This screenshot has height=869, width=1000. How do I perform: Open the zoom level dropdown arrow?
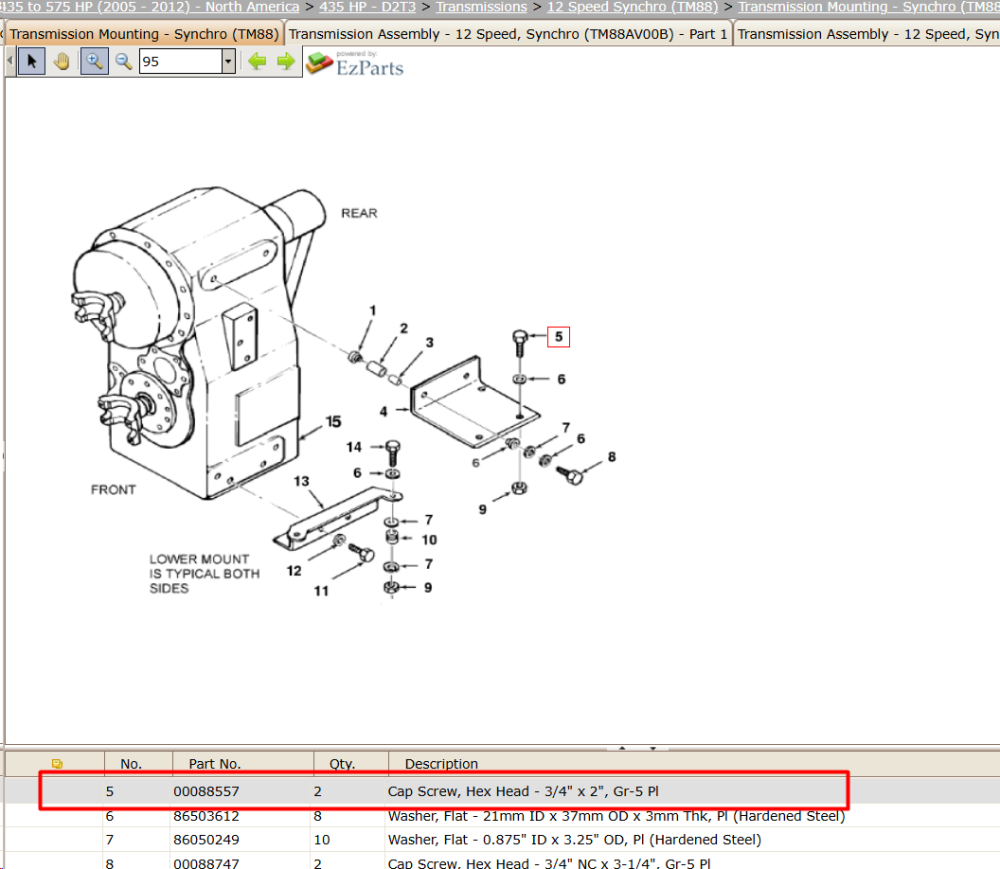(x=229, y=62)
